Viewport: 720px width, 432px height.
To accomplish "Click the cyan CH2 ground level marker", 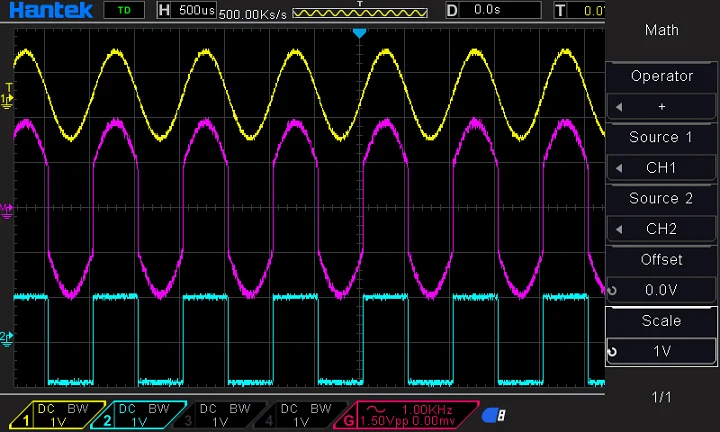I will (8, 338).
